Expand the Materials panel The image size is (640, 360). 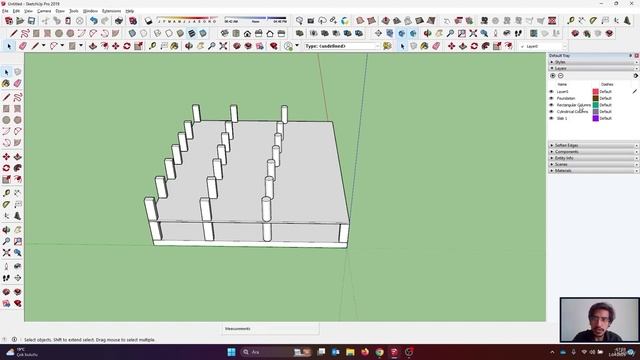pos(593,171)
